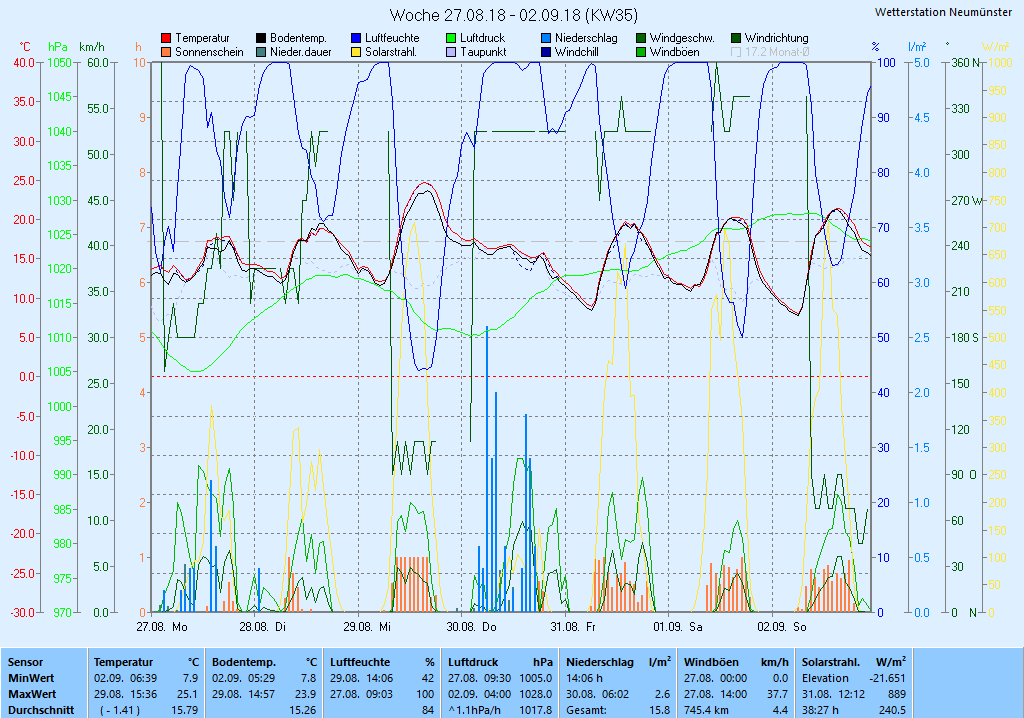Click the orange Sonnenschein legend square
Viewport: 1024px width, 718px height.
166,52
